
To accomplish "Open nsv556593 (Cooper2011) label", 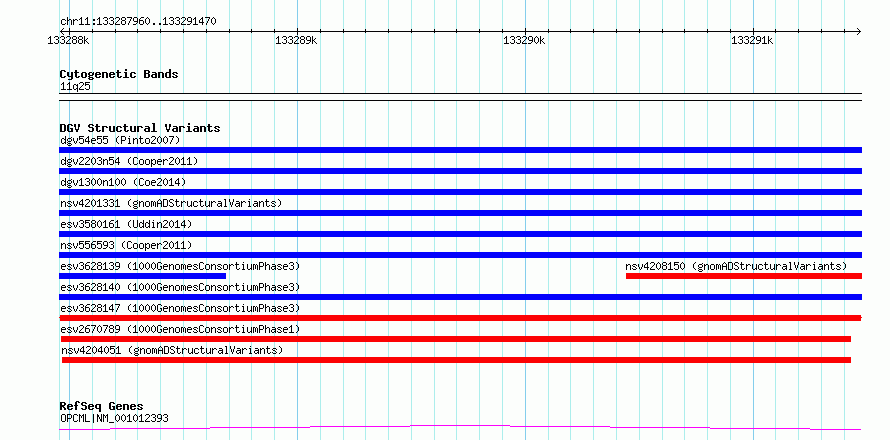I will click(x=126, y=245).
